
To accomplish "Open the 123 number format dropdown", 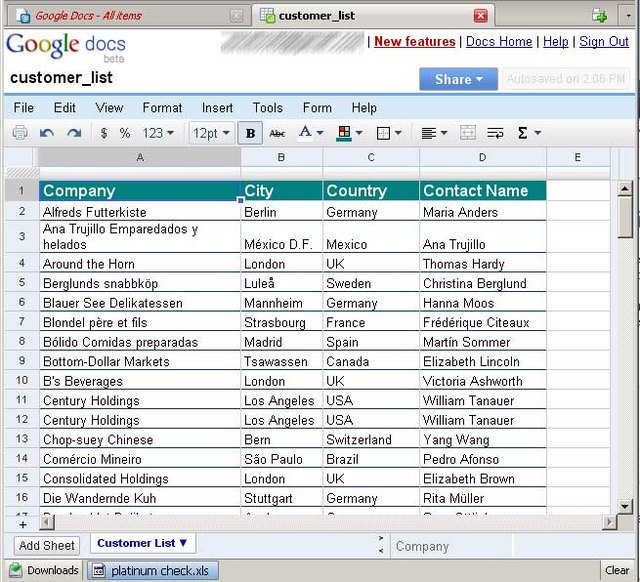I will pos(158,133).
